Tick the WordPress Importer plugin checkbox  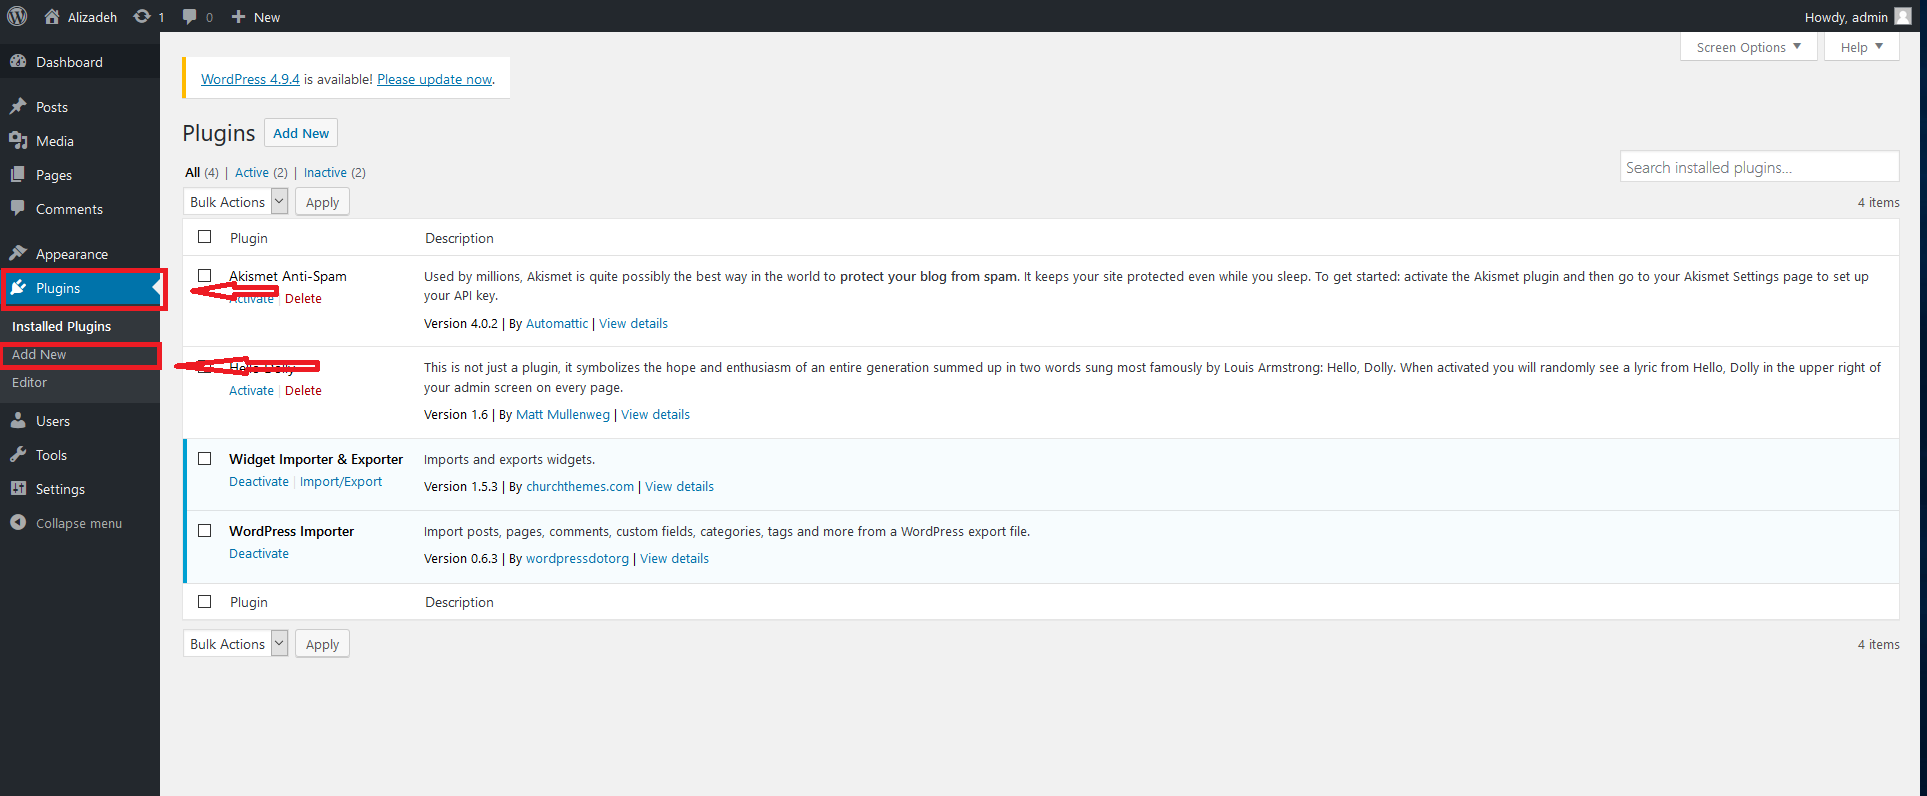205,531
